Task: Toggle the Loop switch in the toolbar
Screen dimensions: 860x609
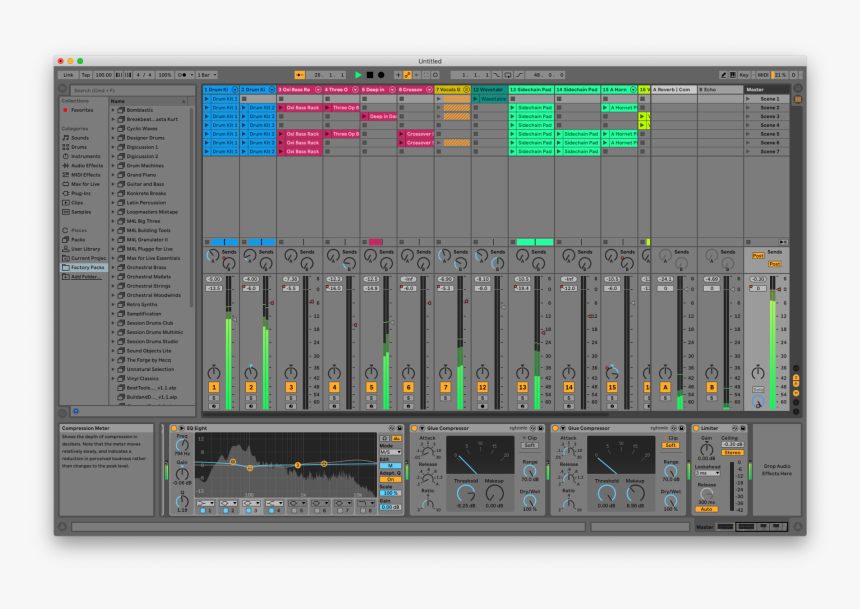Action: [508, 75]
